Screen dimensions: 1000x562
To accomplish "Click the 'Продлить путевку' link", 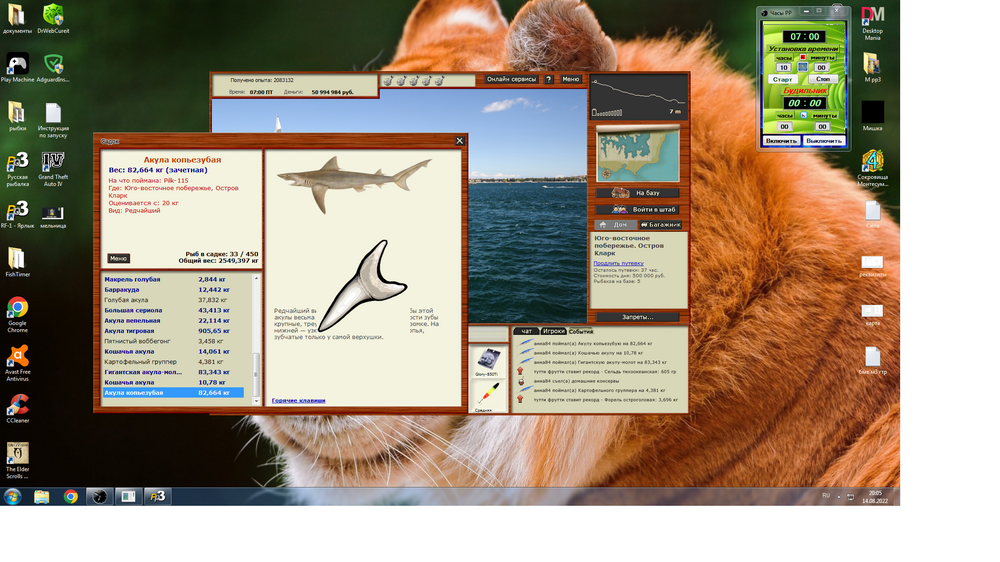I will [x=618, y=263].
